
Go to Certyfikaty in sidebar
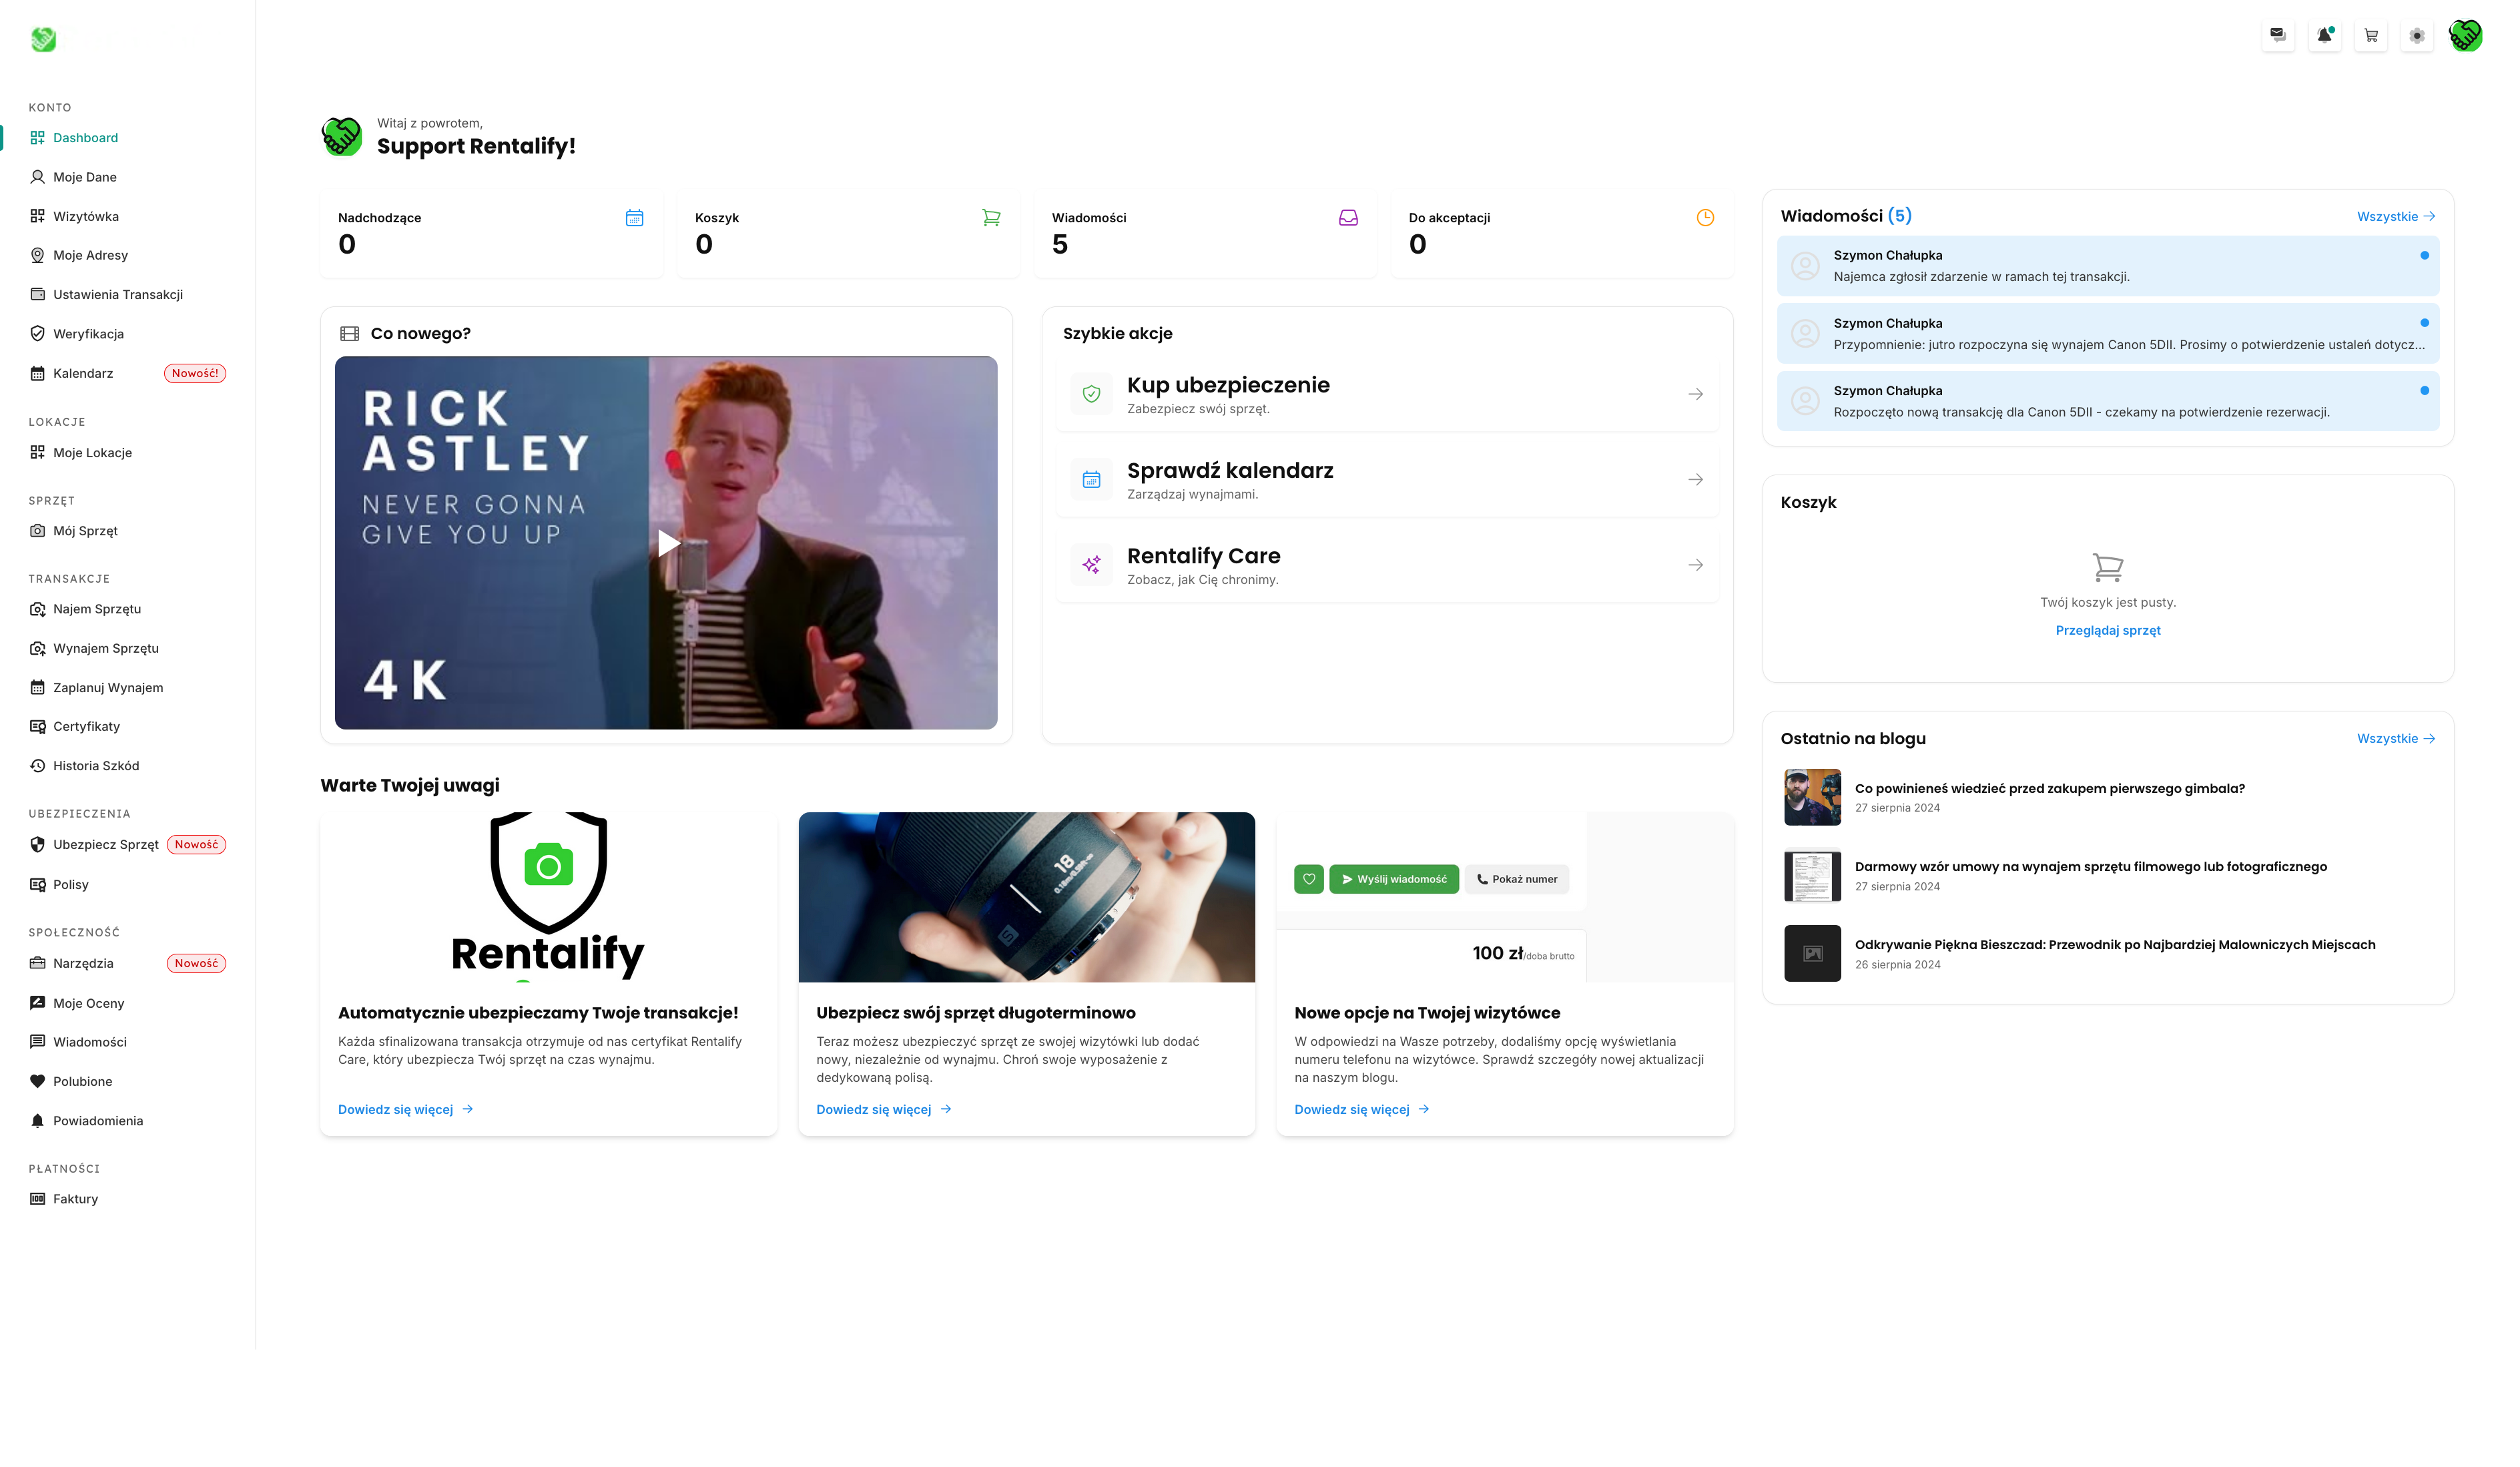86,726
